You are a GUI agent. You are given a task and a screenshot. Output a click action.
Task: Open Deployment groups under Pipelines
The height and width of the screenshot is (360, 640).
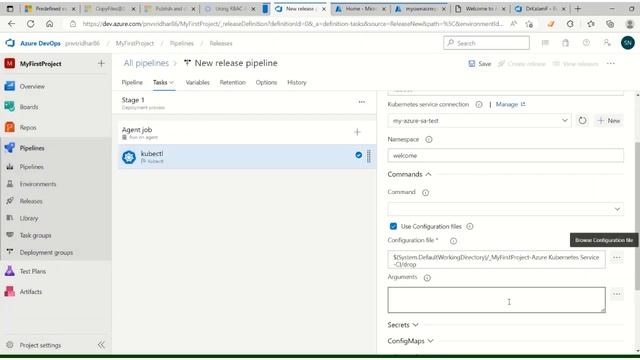point(46,252)
